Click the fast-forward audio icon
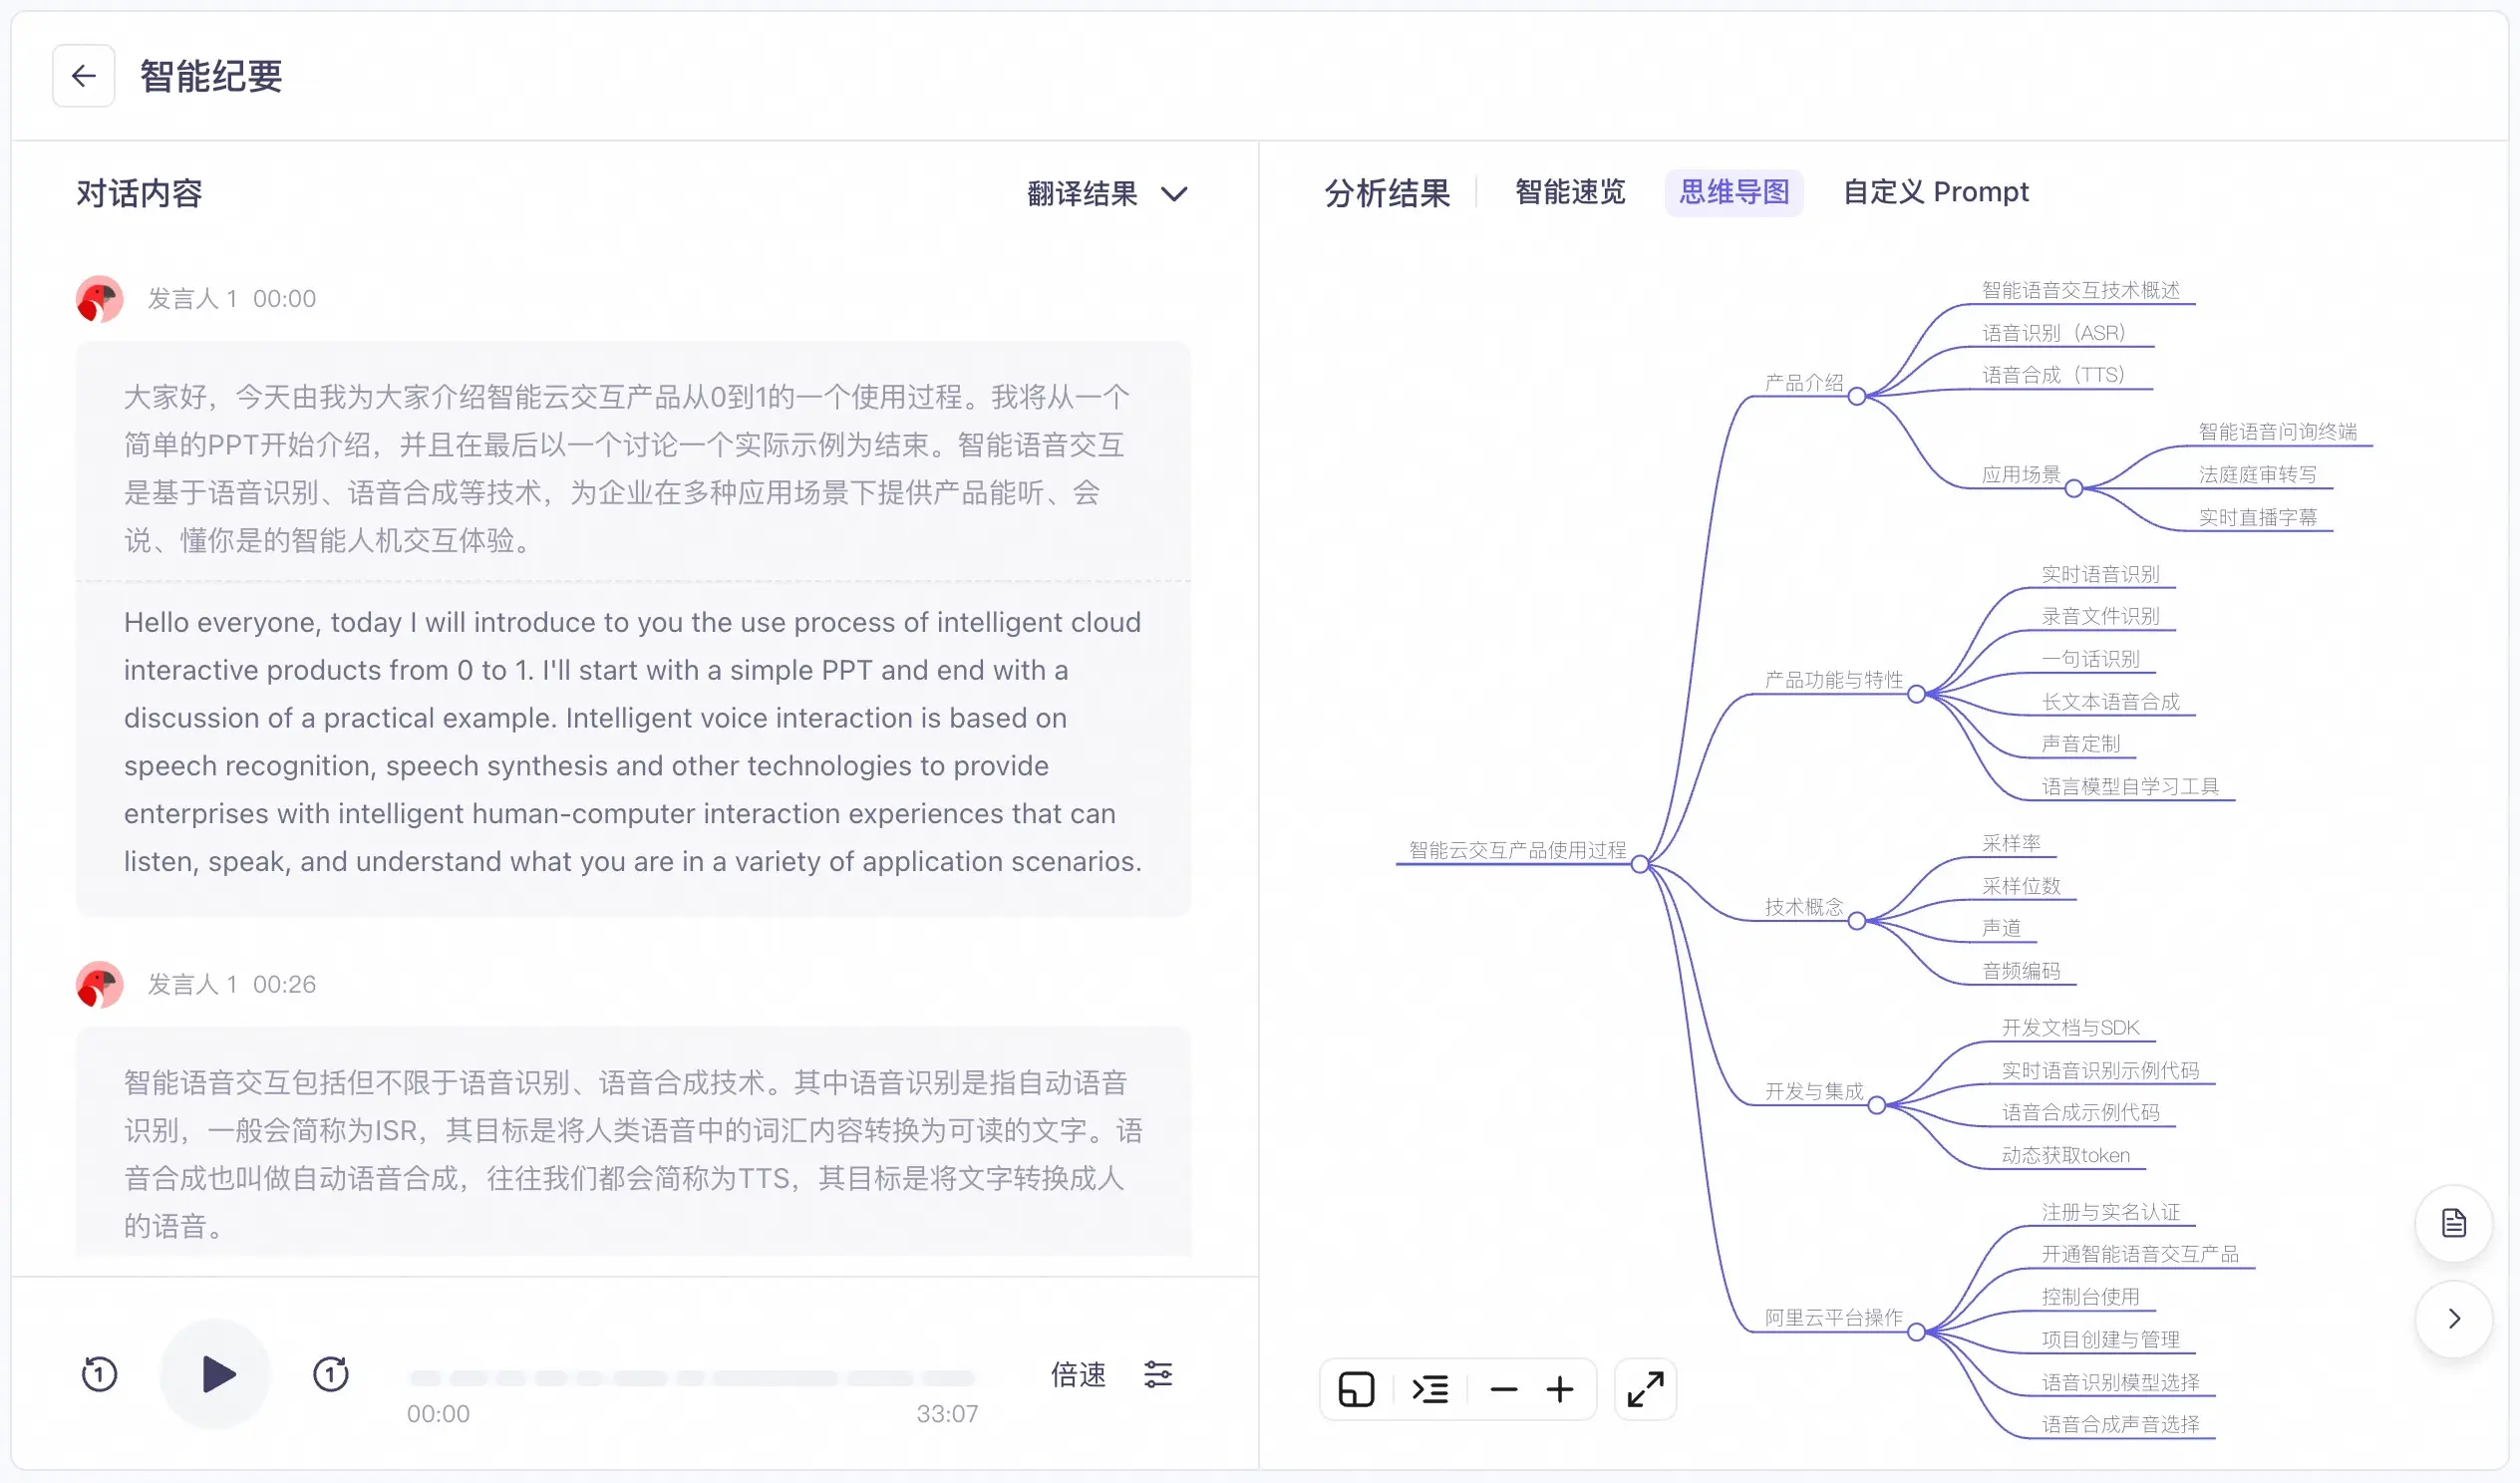 (331, 1374)
